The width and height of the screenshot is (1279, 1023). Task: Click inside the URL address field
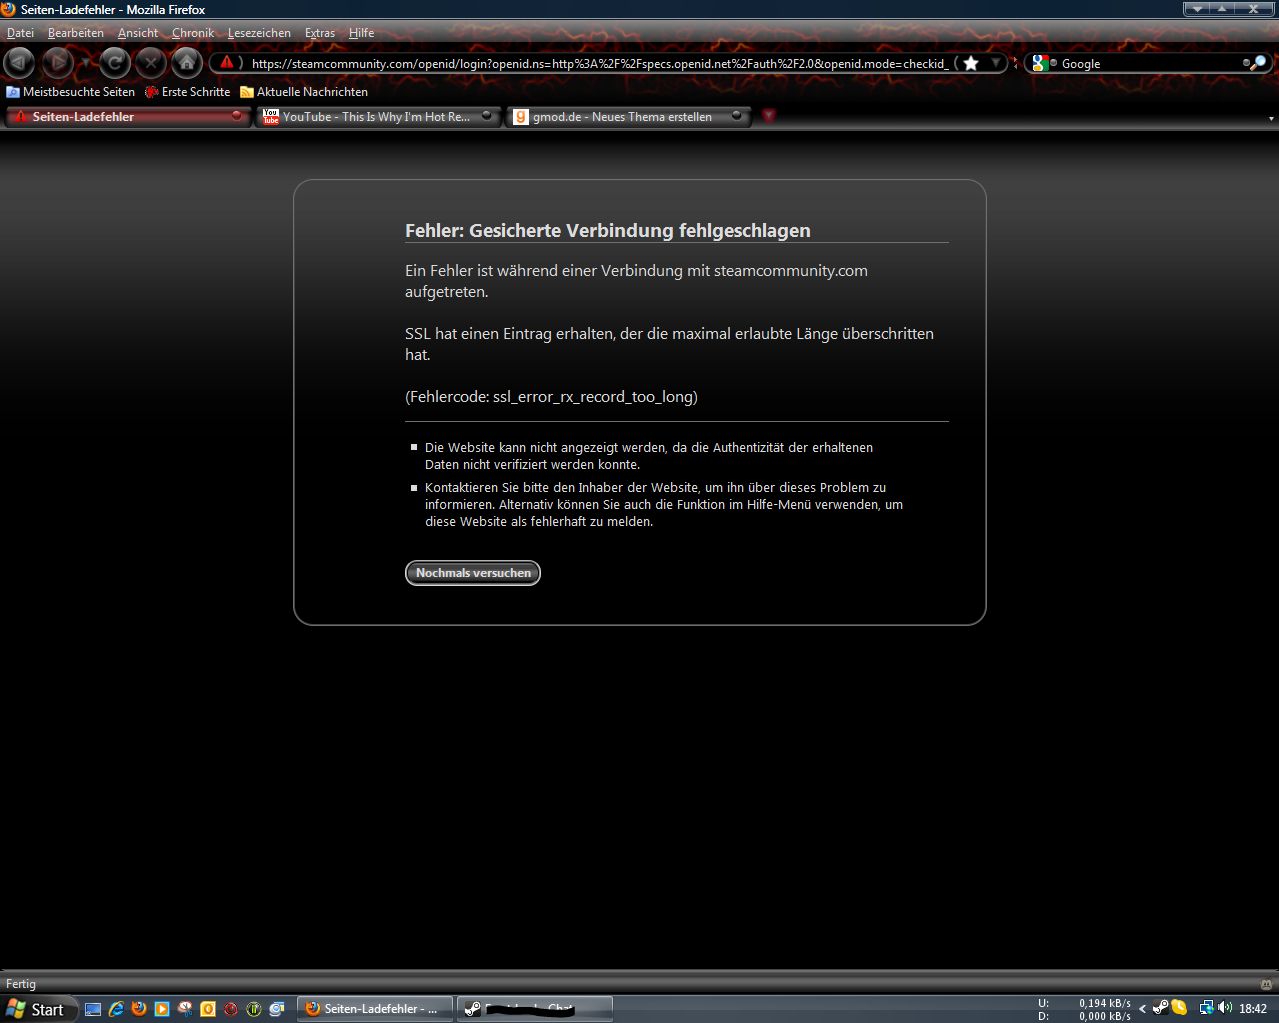pyautogui.click(x=598, y=63)
